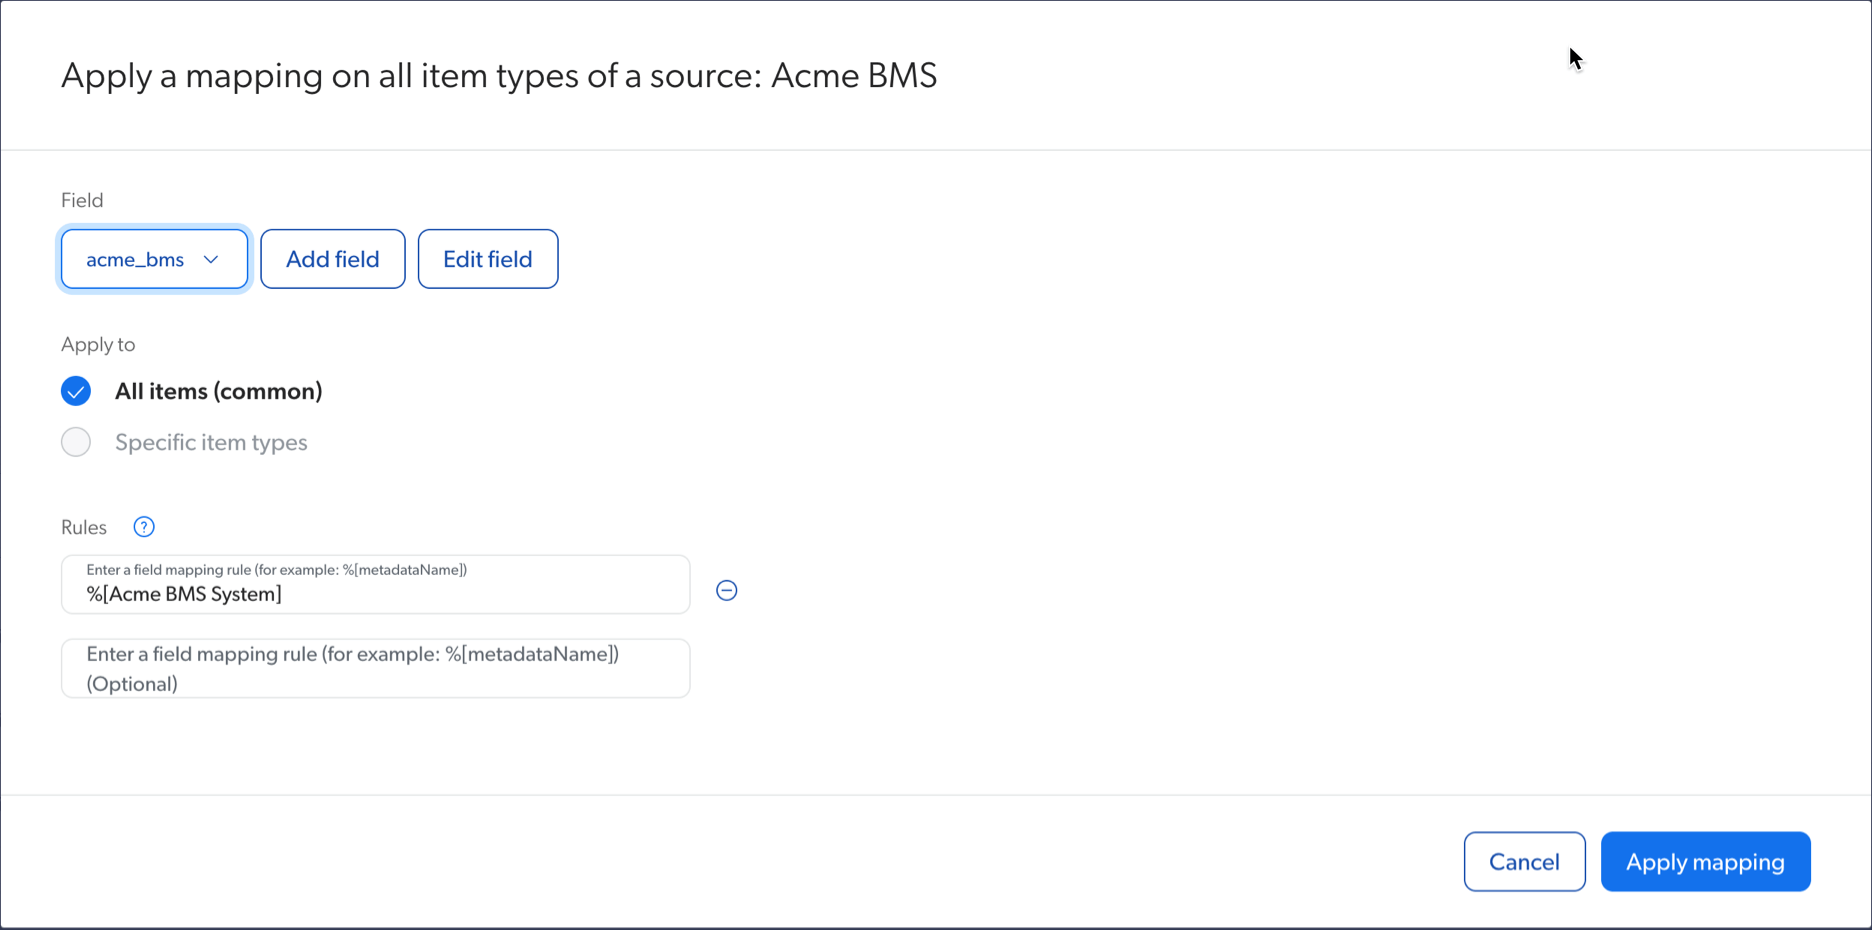The height and width of the screenshot is (930, 1872).
Task: Click the Apply to section label
Action: pos(97,343)
